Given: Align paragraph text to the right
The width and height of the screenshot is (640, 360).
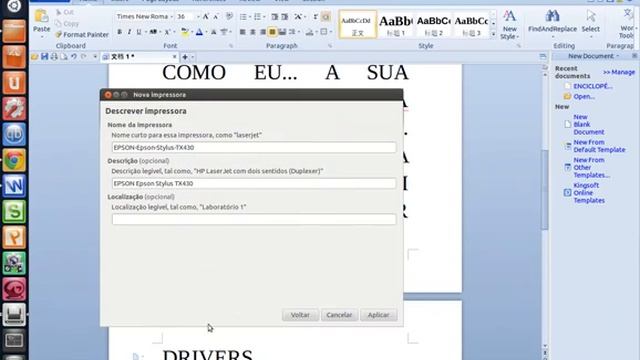Looking at the screenshot, I should tap(262, 32).
